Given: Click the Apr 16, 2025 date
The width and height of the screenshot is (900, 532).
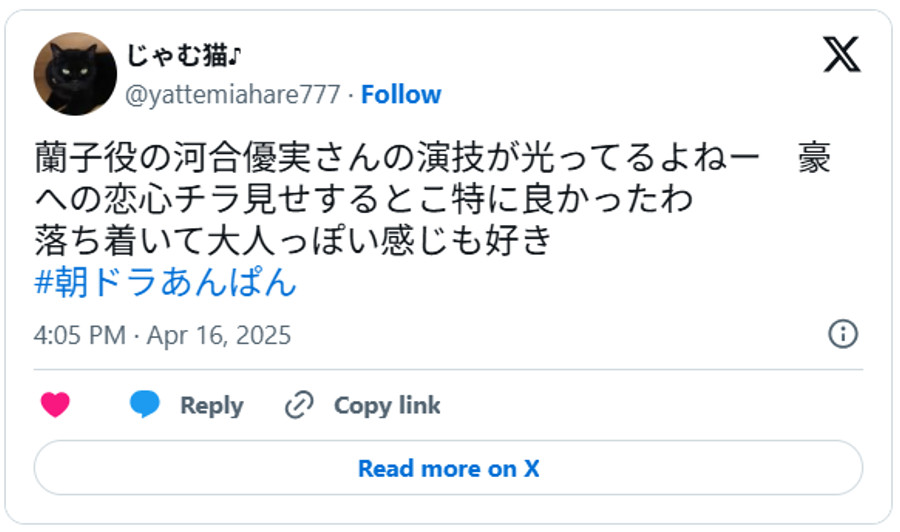Looking at the screenshot, I should [x=219, y=335].
